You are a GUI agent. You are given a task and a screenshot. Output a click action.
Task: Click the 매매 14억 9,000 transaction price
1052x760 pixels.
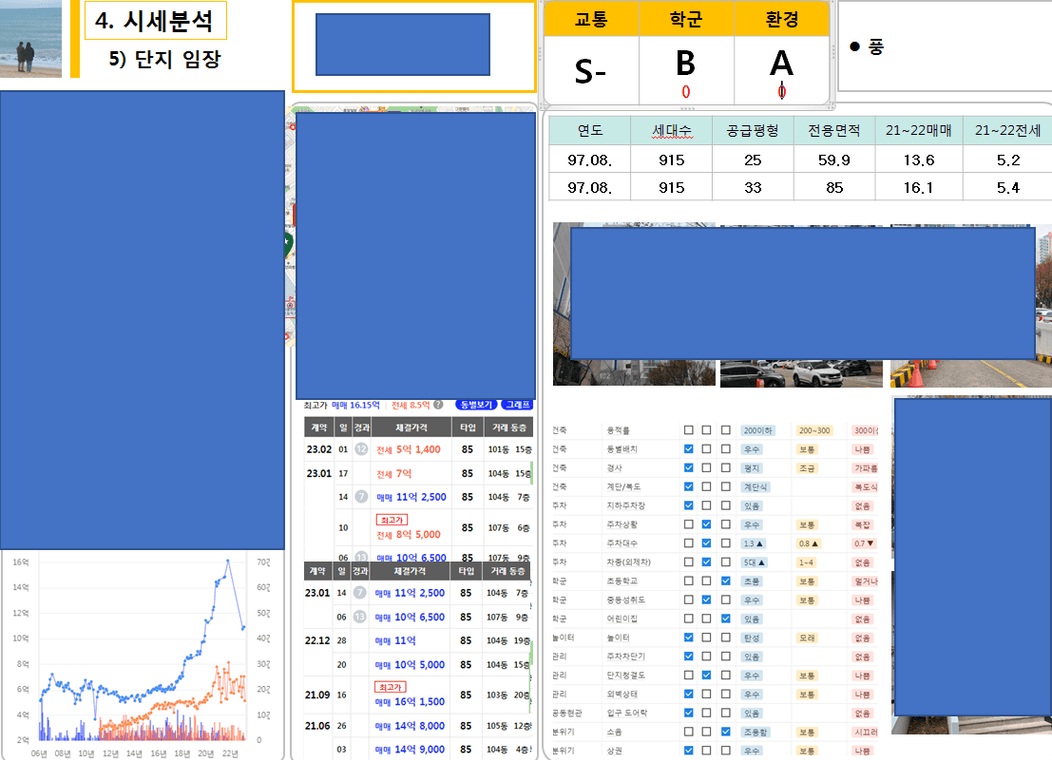pyautogui.click(x=410, y=749)
